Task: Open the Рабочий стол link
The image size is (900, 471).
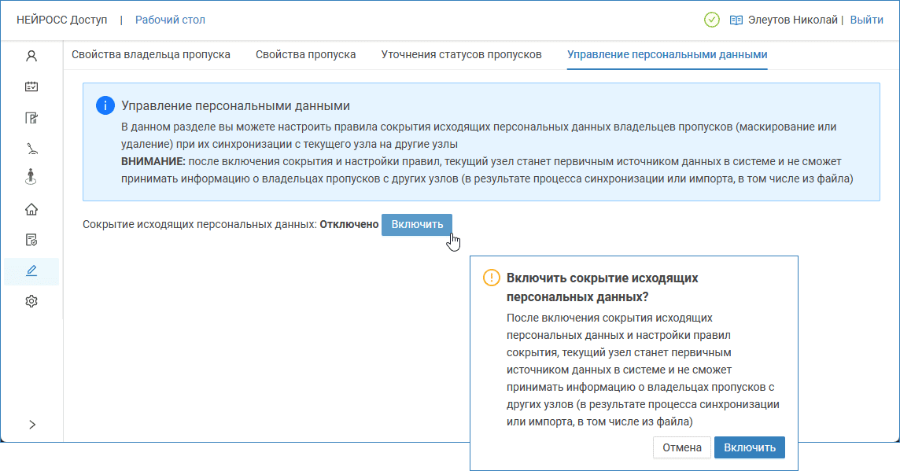Action: click(x=170, y=20)
